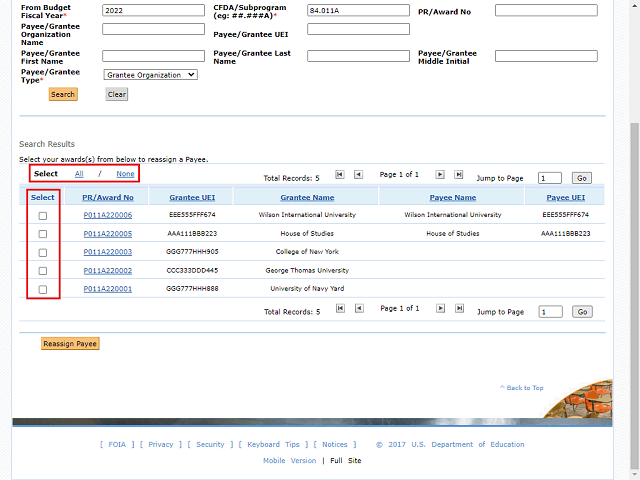
Task: Sort results by Grantee Name column header
Action: [307, 198]
